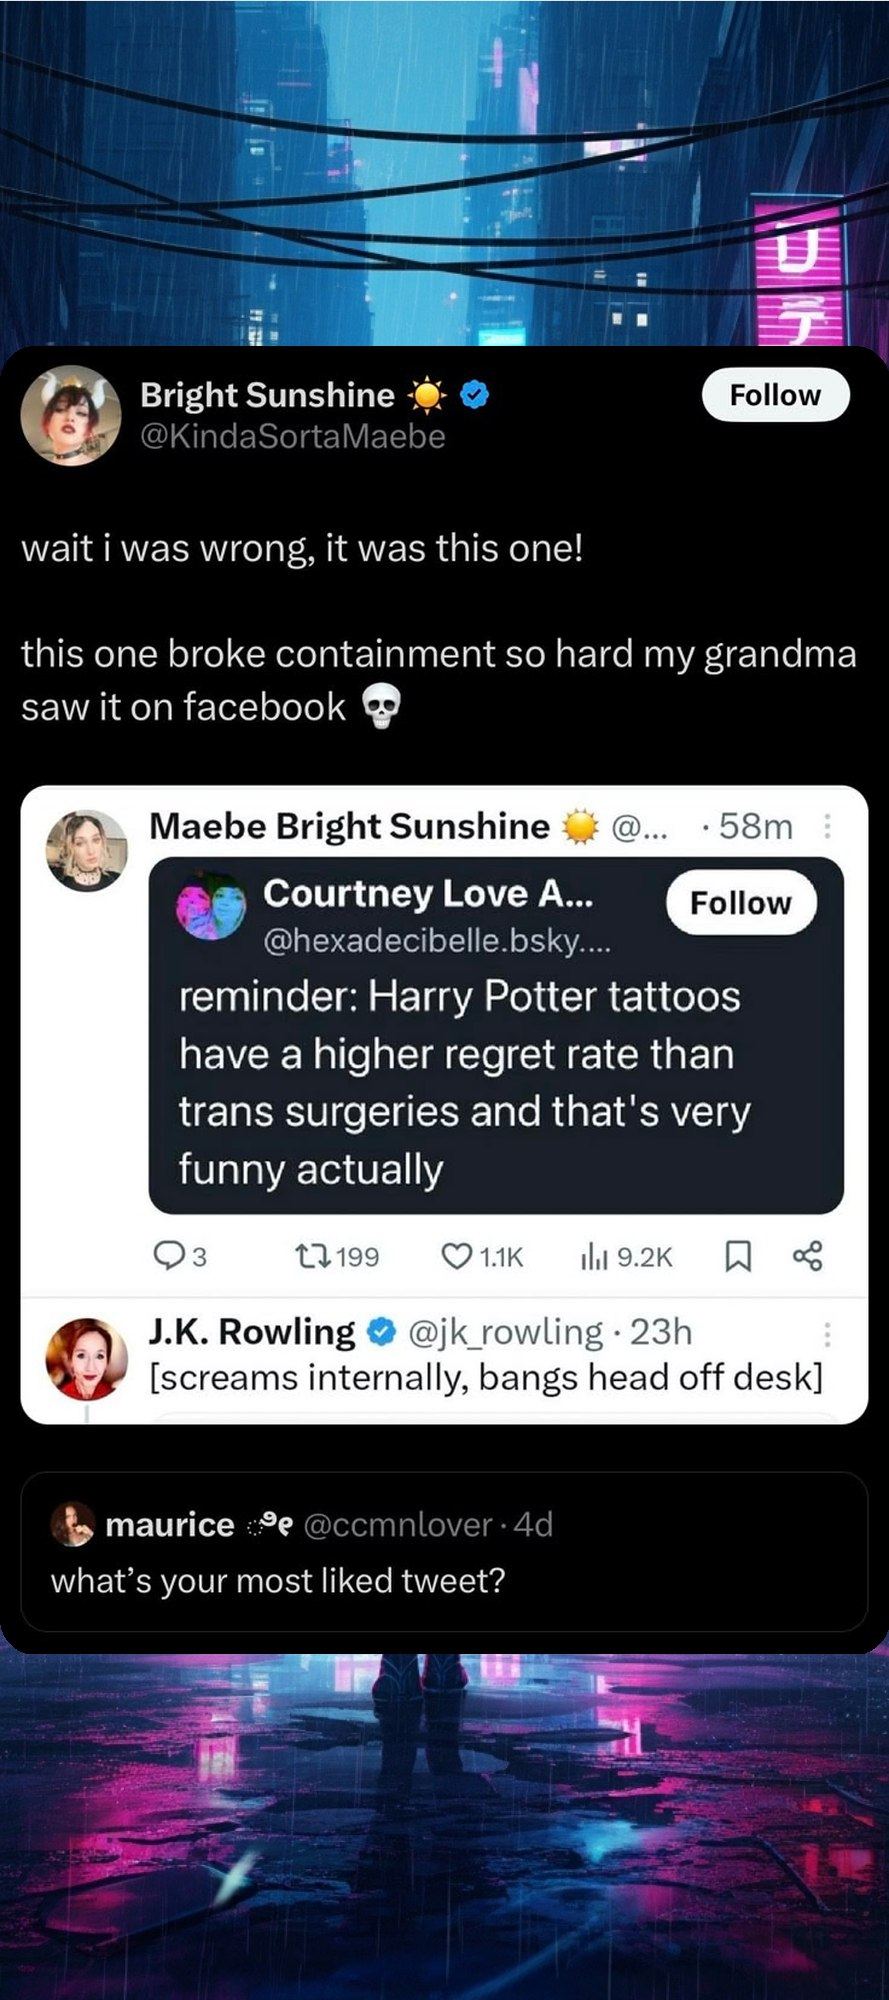Open the three-dot menu beside 58m
889x2000 pixels.
click(827, 827)
